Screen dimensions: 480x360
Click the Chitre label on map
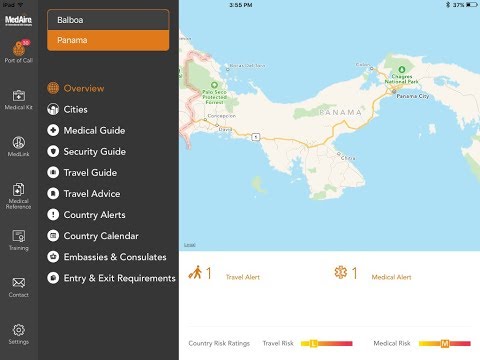pyautogui.click(x=348, y=158)
